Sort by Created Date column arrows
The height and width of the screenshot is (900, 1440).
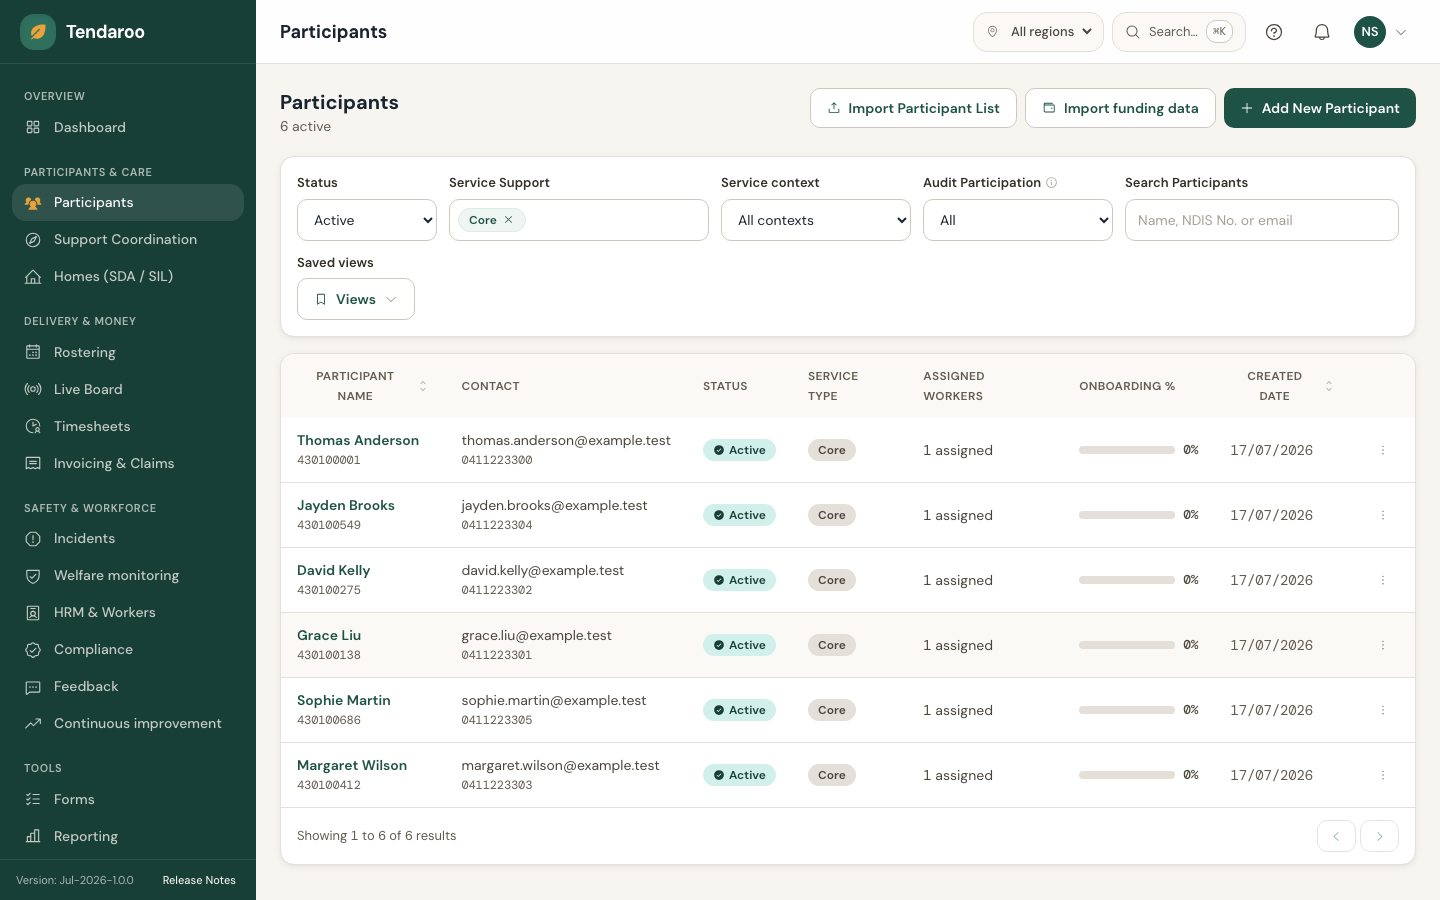click(1329, 386)
